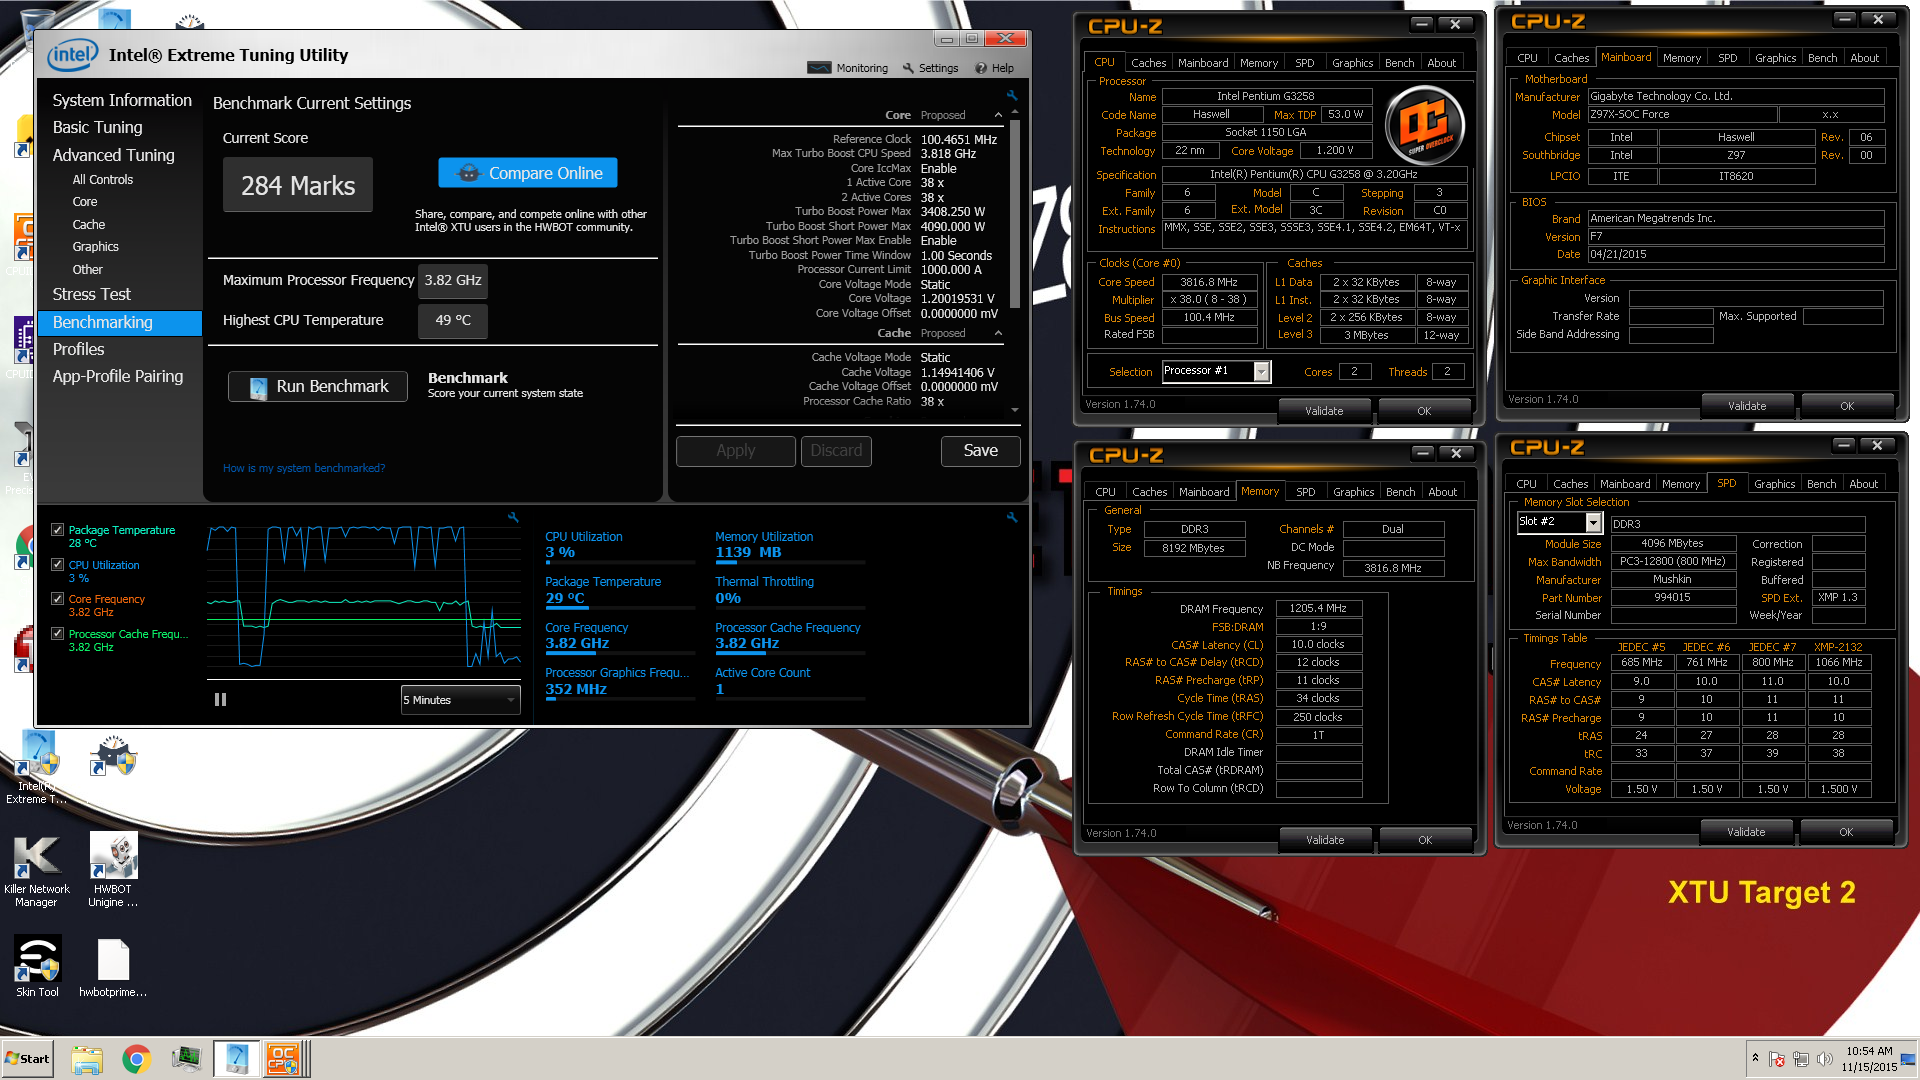The height and width of the screenshot is (1080, 1920).
Task: Click the globe icon on Compare Online button
Action: point(468,173)
